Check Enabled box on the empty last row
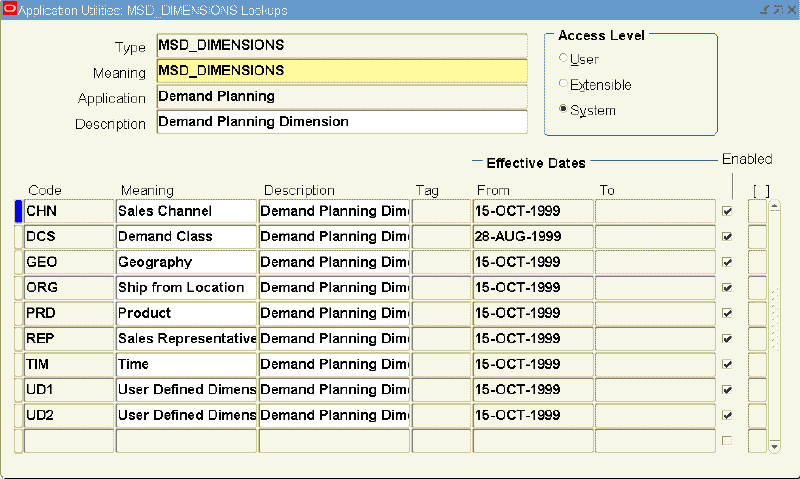 (727, 441)
